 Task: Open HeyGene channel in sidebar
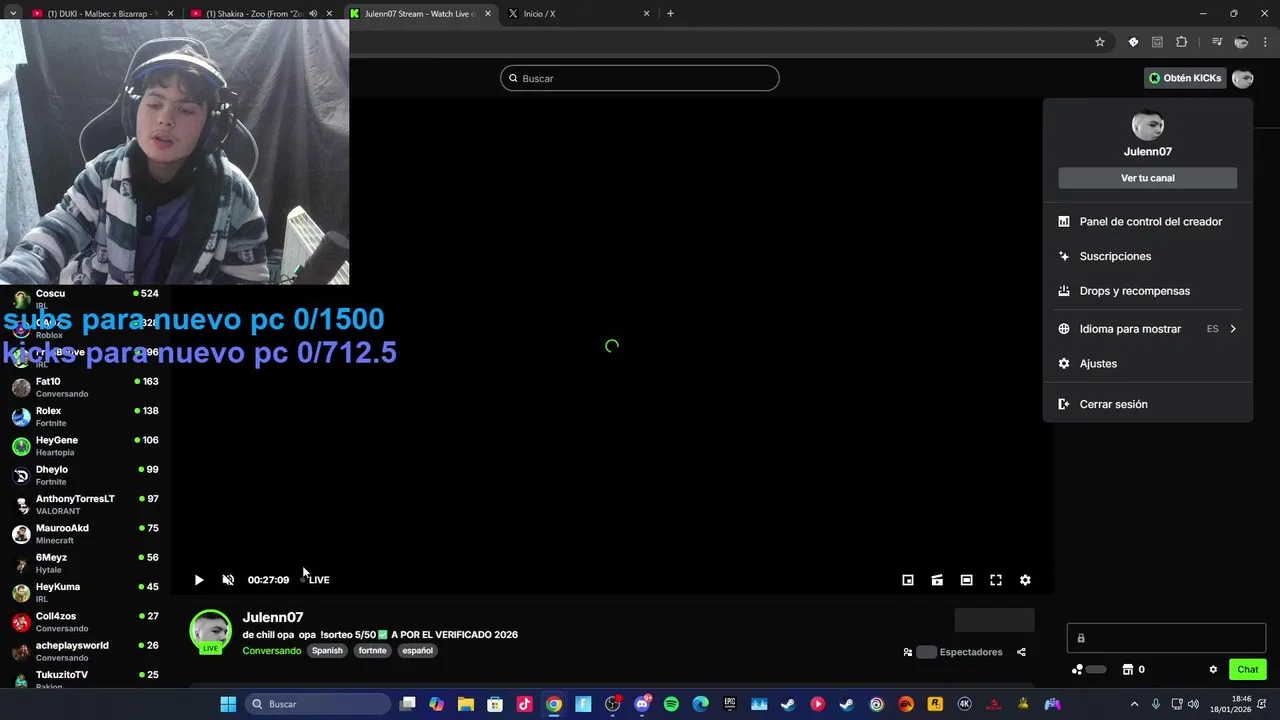point(85,446)
